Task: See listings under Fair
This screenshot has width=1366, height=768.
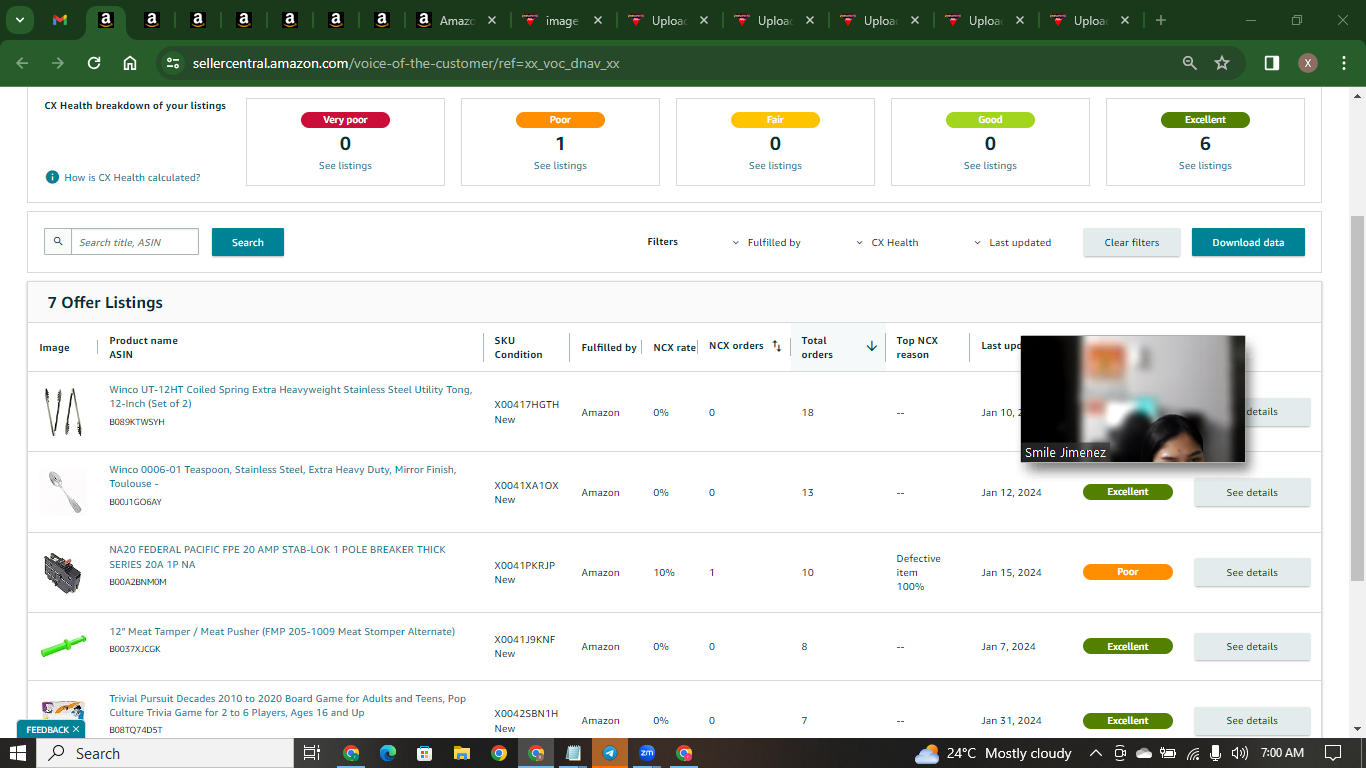Action: coord(775,166)
